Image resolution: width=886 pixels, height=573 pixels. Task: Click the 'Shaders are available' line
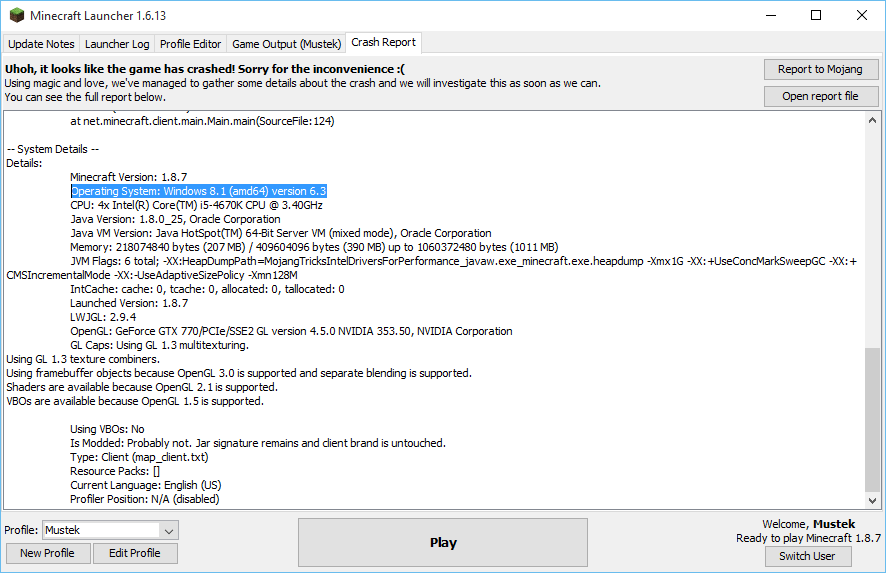click(142, 388)
